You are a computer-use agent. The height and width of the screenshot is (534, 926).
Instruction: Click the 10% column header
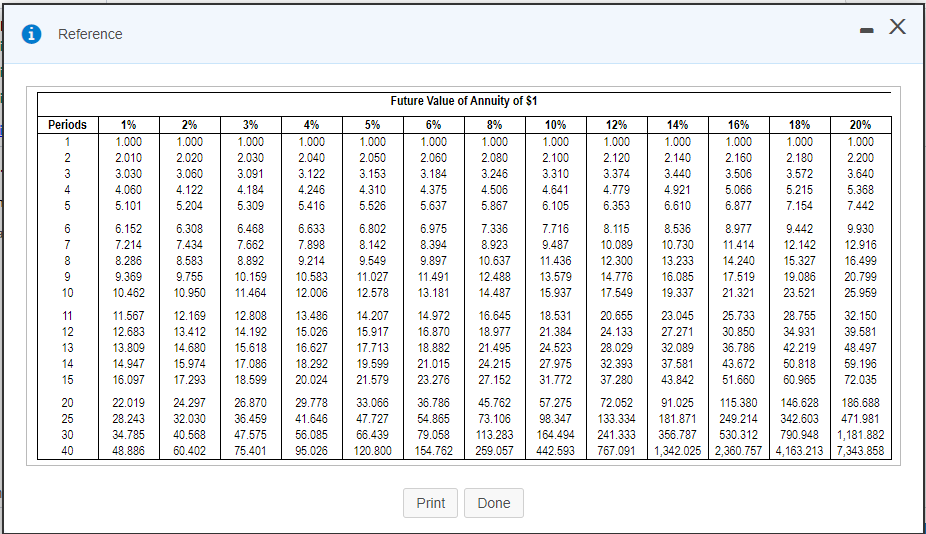[x=555, y=125]
